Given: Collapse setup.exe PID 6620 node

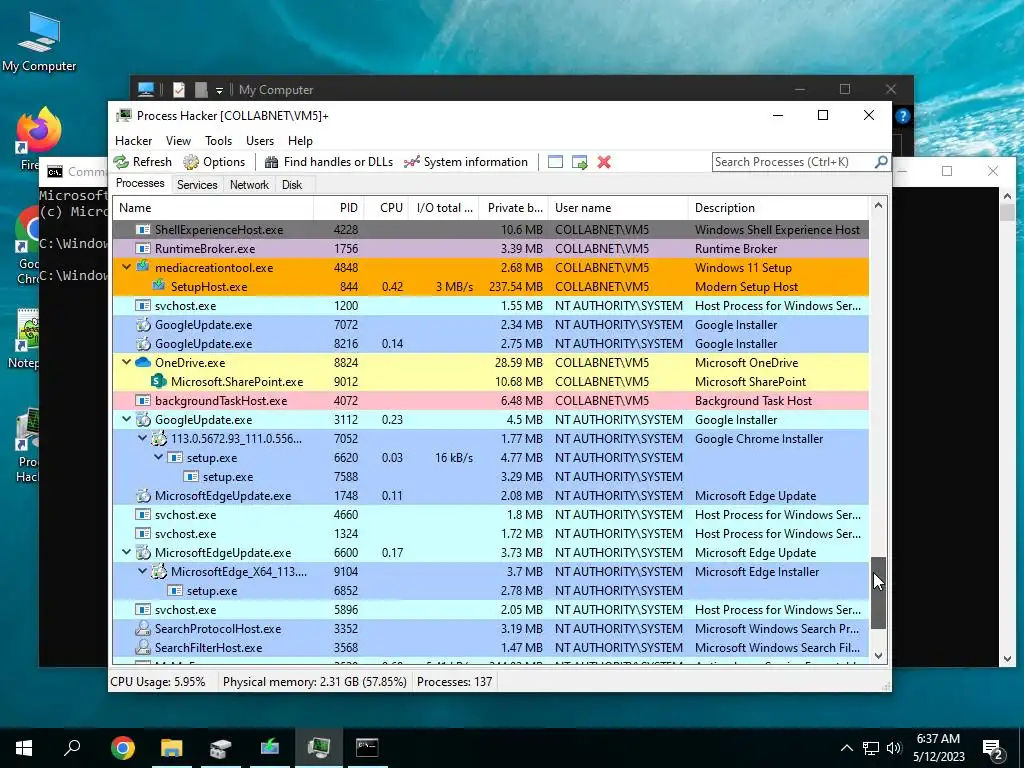Looking at the screenshot, I should (158, 457).
